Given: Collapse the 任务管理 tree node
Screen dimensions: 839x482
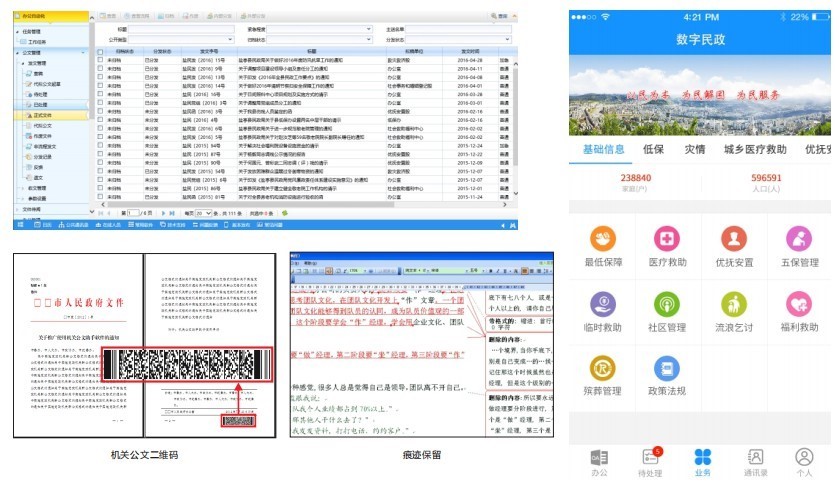Looking at the screenshot, I should (x=17, y=32).
